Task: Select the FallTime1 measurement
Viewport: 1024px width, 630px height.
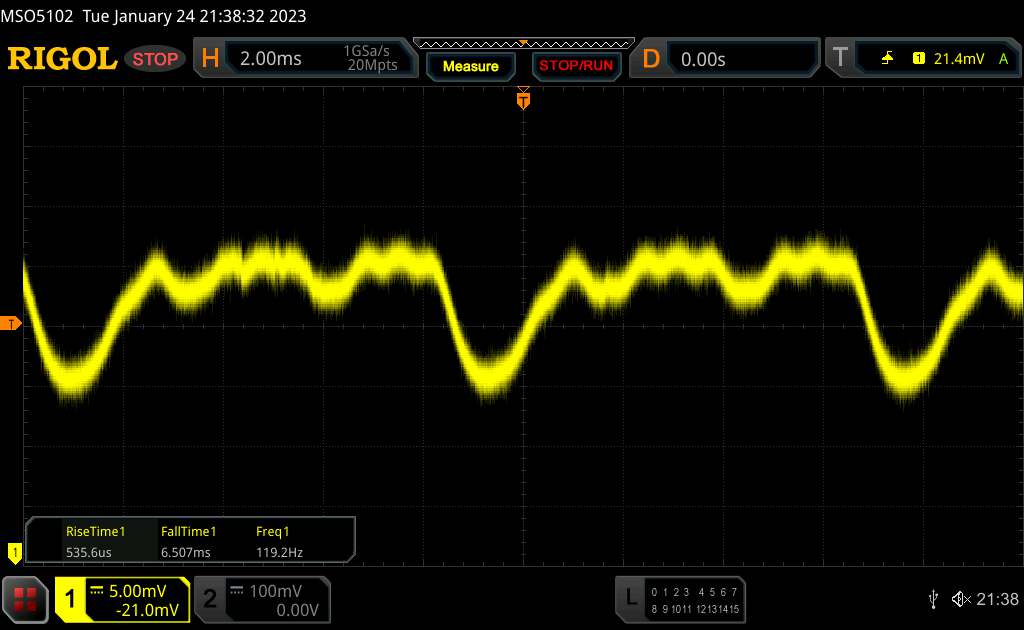Action: click(x=188, y=531)
